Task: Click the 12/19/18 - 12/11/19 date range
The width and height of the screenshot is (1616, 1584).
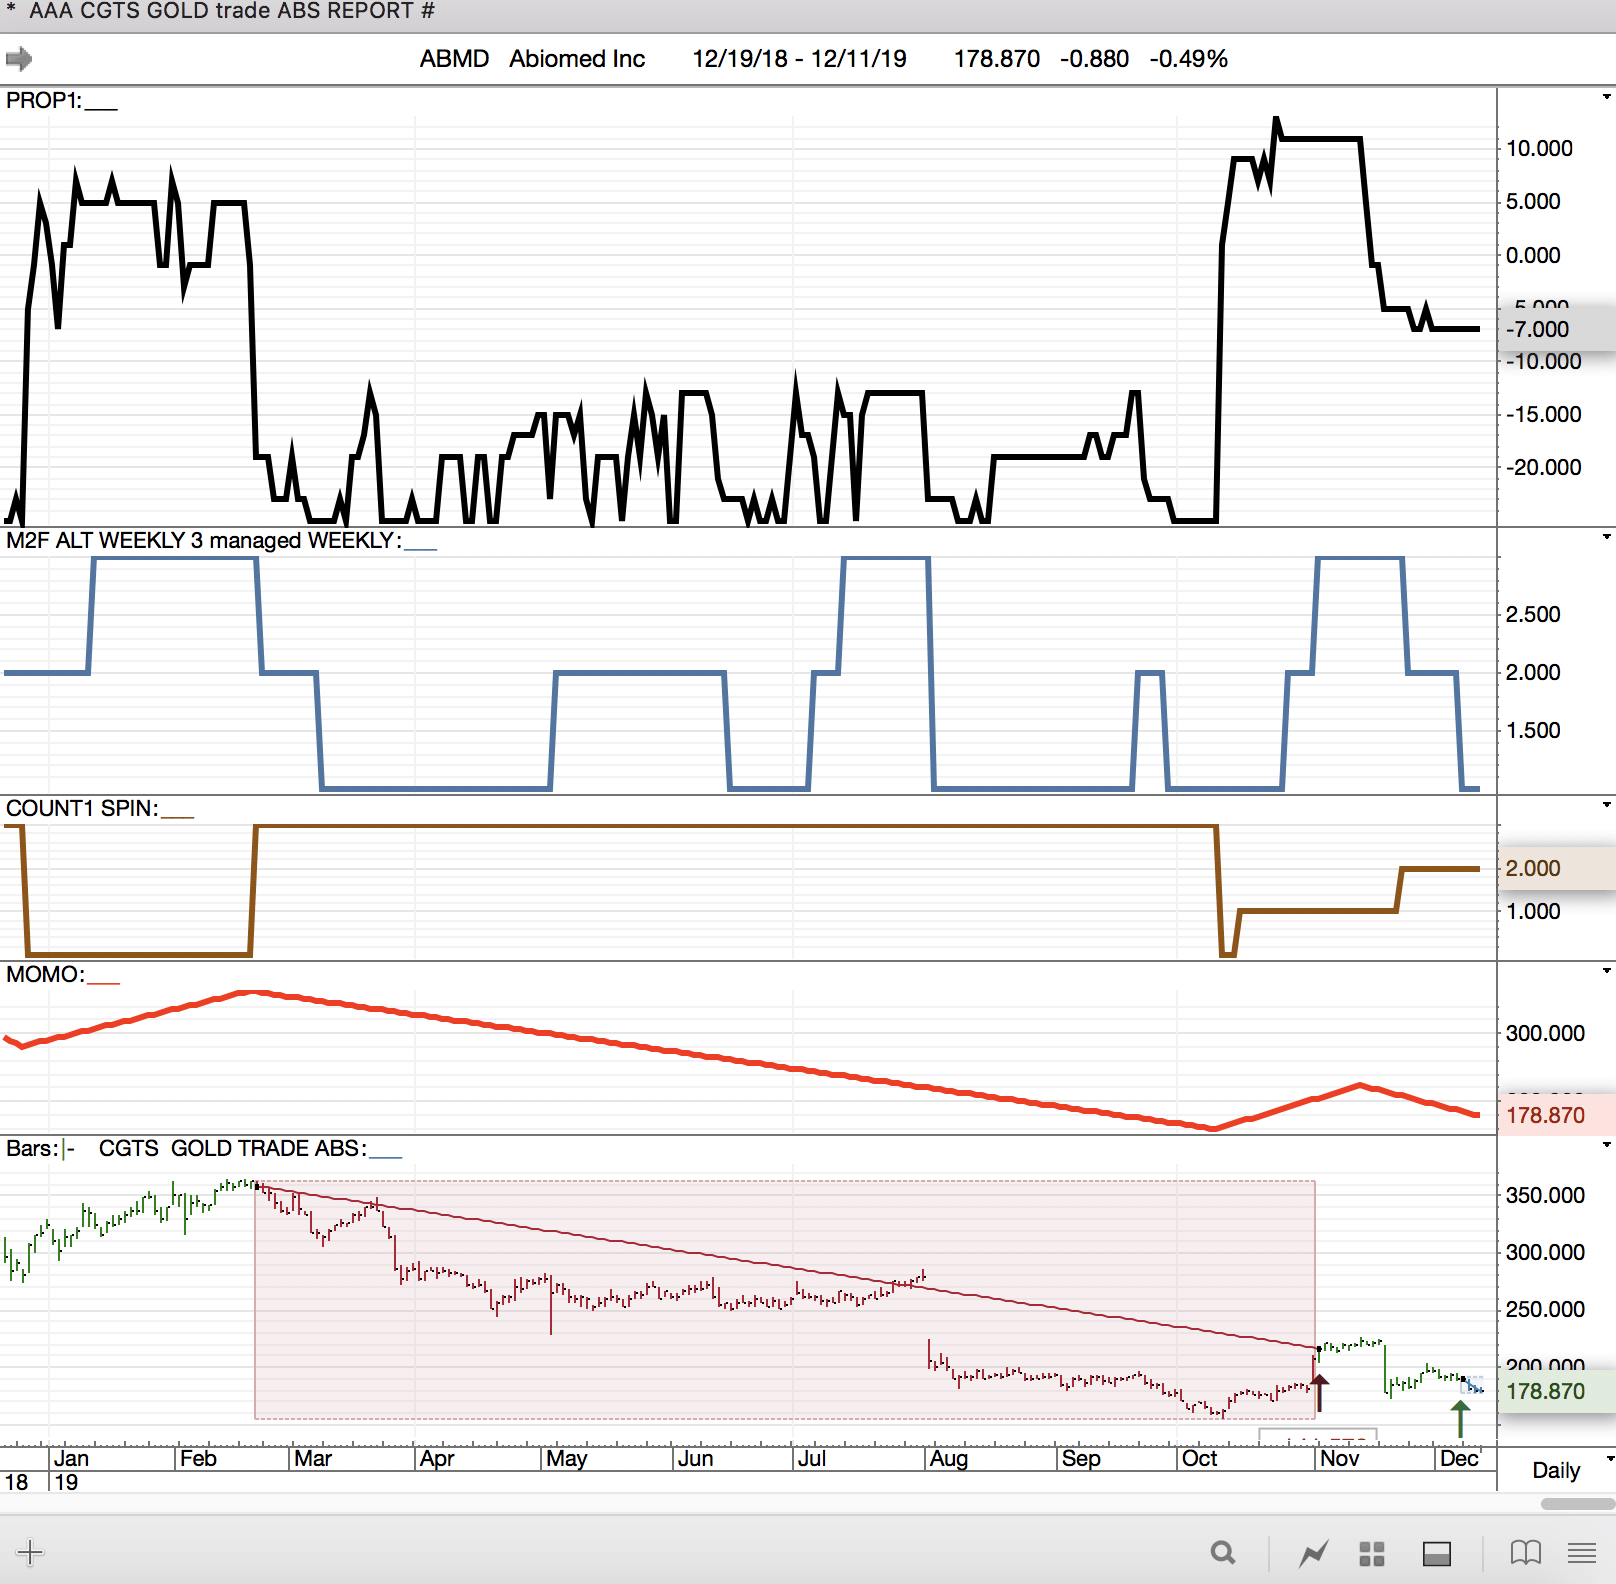Action: (x=799, y=59)
